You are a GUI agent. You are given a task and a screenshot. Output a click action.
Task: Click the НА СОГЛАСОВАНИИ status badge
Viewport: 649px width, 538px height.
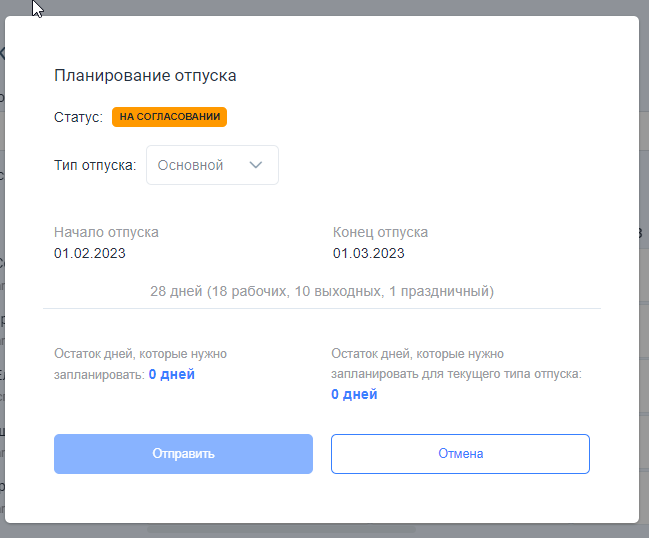[x=169, y=117]
